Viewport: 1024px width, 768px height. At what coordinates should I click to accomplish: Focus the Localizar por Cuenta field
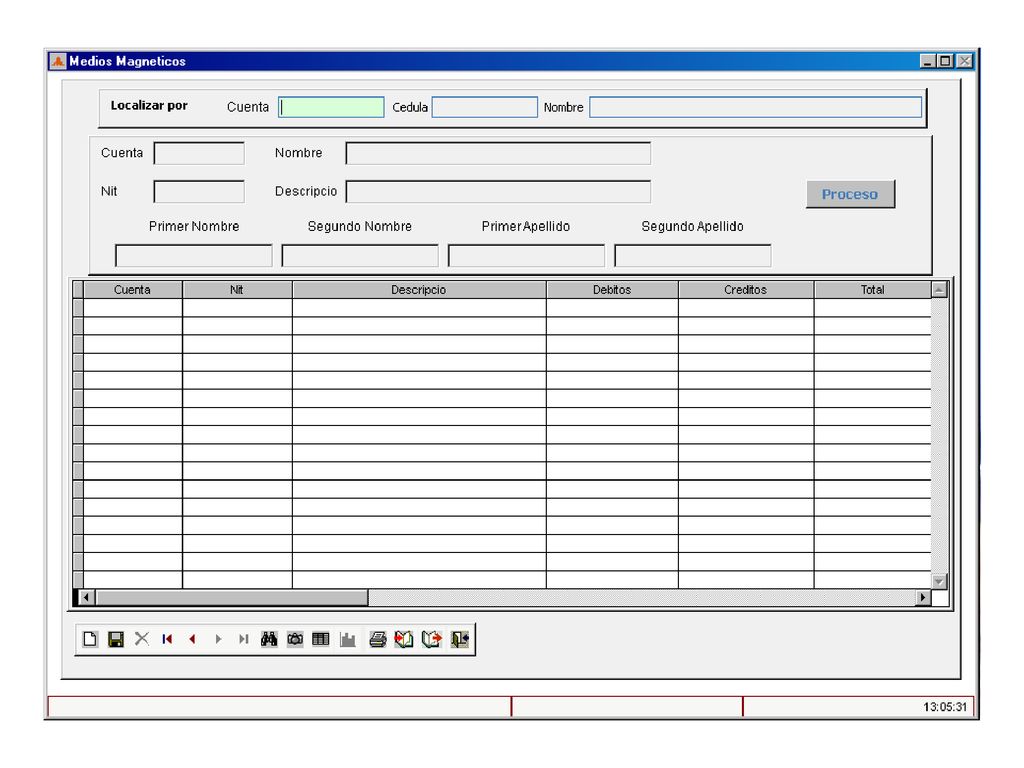[x=331, y=107]
